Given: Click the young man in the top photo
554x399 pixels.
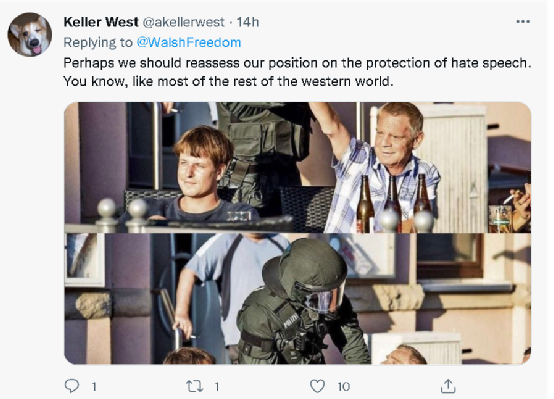Looking at the screenshot, I should click(198, 173).
